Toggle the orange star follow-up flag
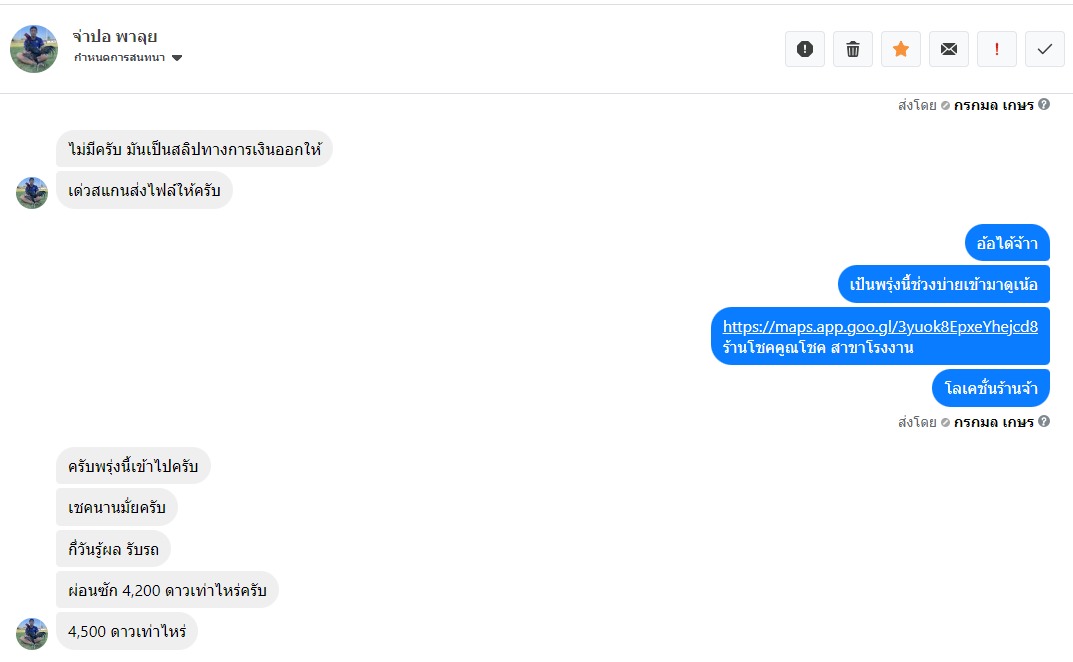The width and height of the screenshot is (1073, 662). pyautogui.click(x=901, y=49)
